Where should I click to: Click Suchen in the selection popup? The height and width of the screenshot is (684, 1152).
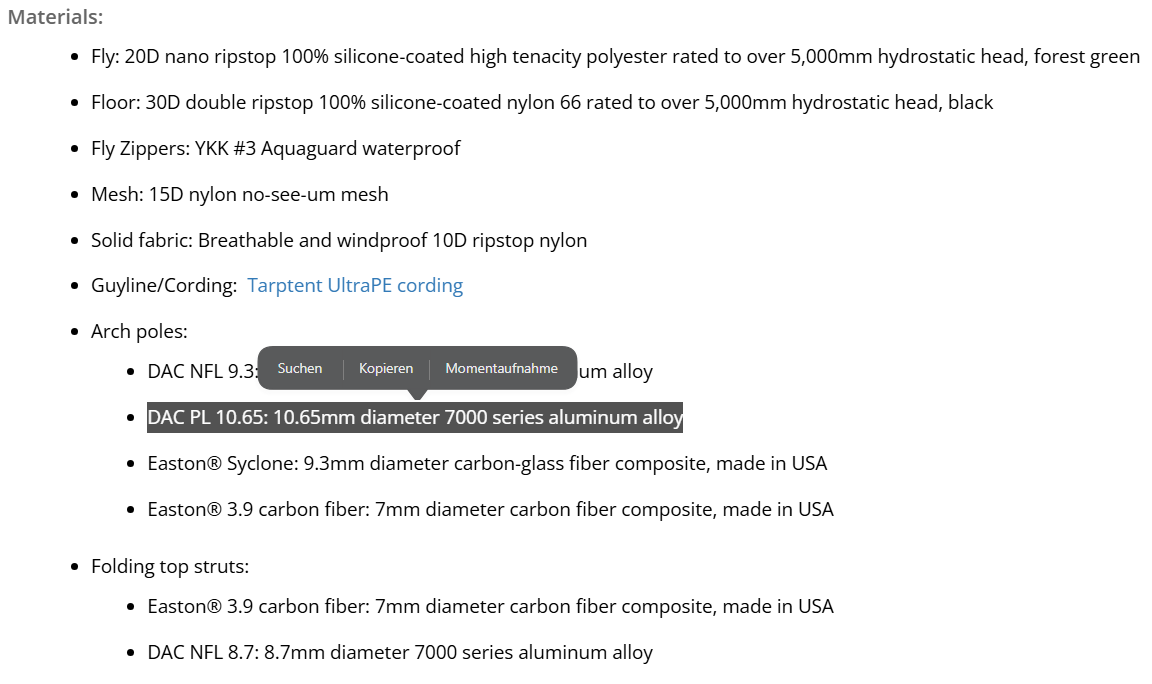click(300, 368)
